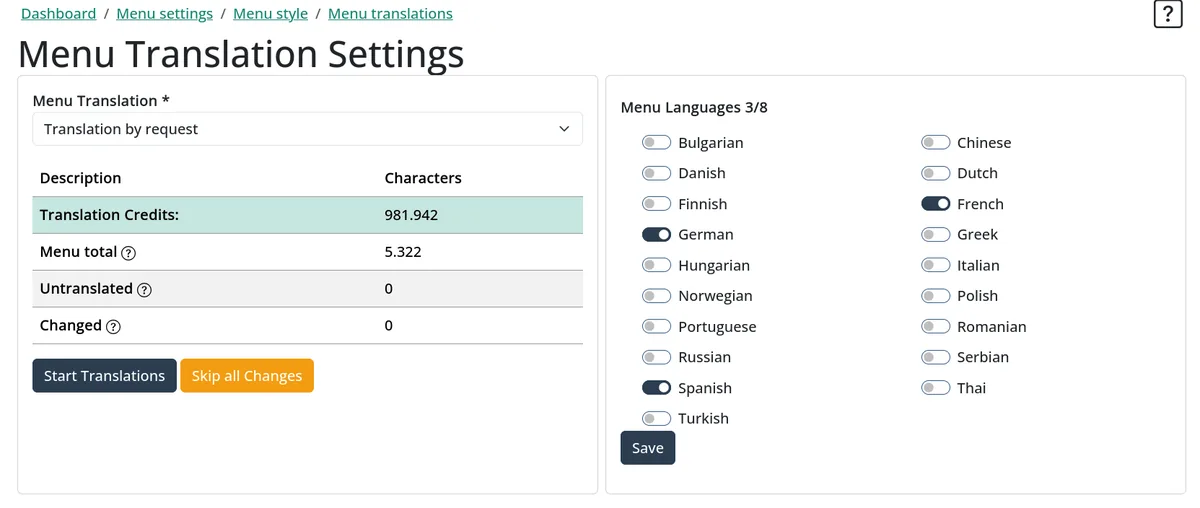Click the Menu Translation * field label
The image size is (1200, 508).
[x=101, y=101]
